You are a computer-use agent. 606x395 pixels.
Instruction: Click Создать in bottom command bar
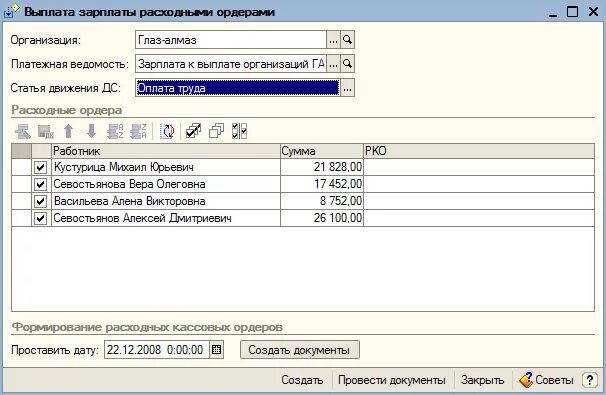[x=302, y=380]
